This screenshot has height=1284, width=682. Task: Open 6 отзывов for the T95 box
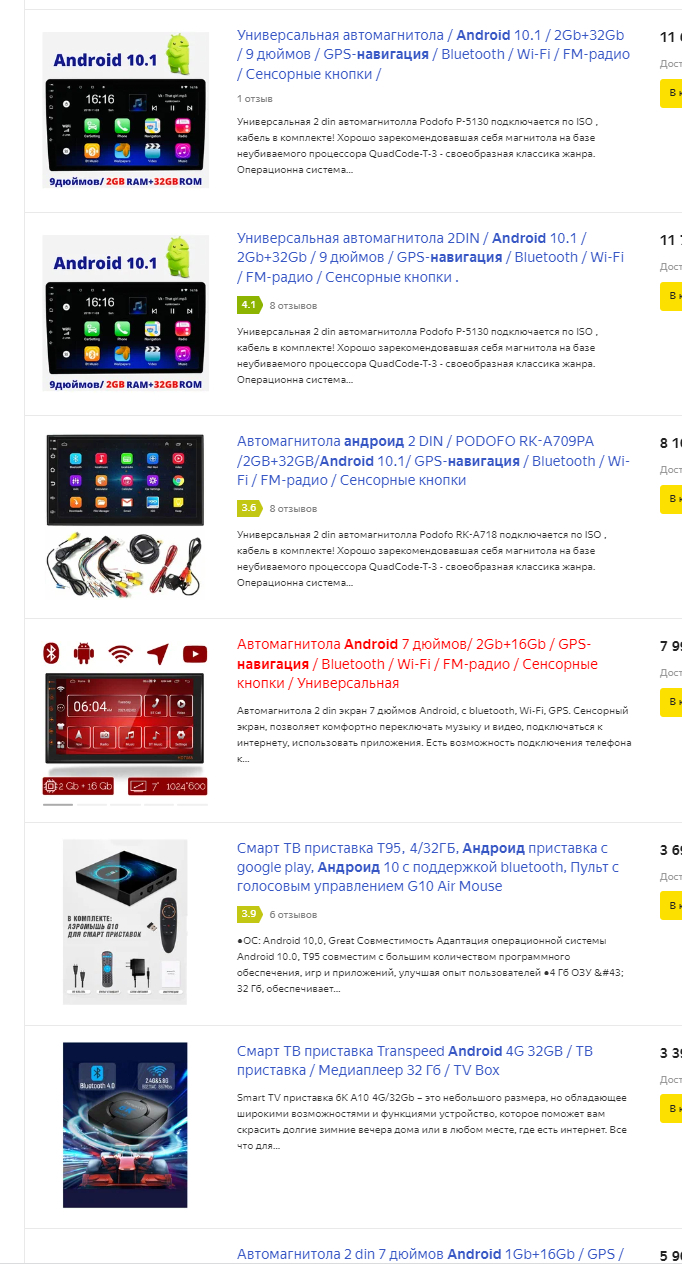click(293, 915)
